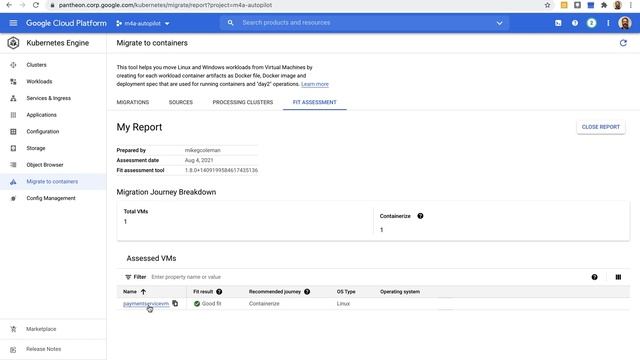Select the Fit Assessment tab
The image size is (640, 360).
click(x=314, y=102)
